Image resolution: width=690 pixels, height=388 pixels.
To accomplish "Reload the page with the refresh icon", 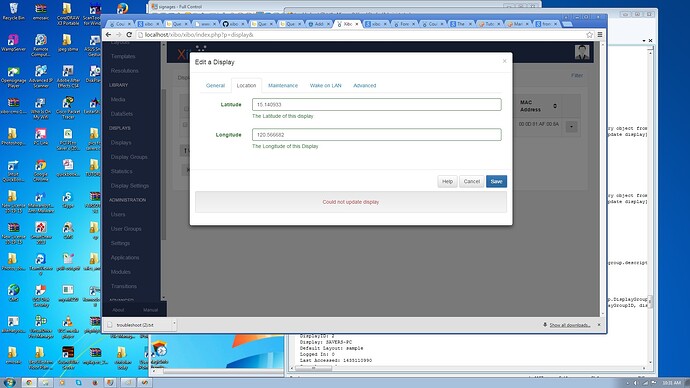I will [x=129, y=34].
